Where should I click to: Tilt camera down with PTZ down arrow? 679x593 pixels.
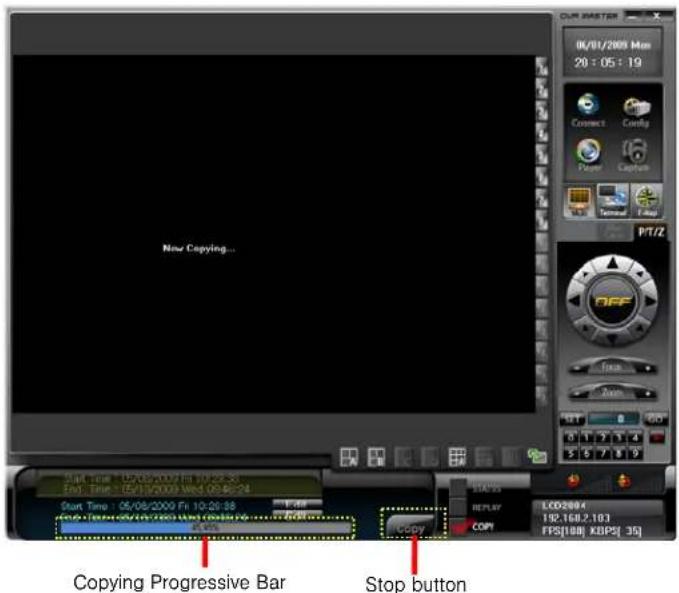(x=612, y=339)
